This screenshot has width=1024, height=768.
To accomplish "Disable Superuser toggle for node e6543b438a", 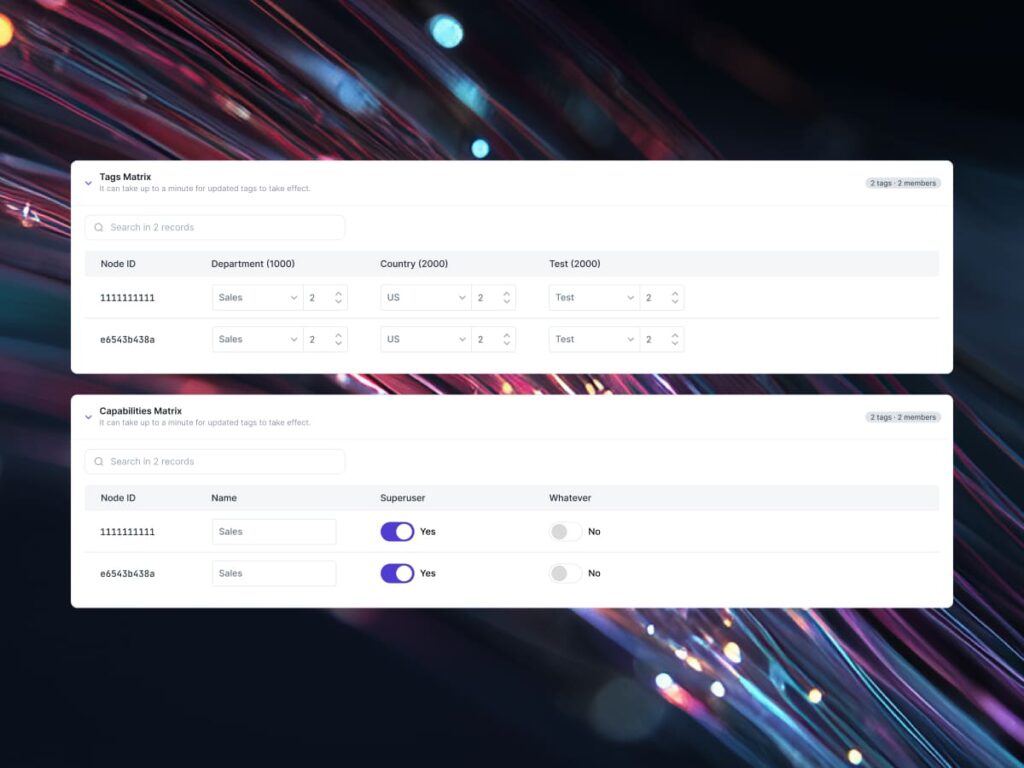I will click(x=397, y=573).
